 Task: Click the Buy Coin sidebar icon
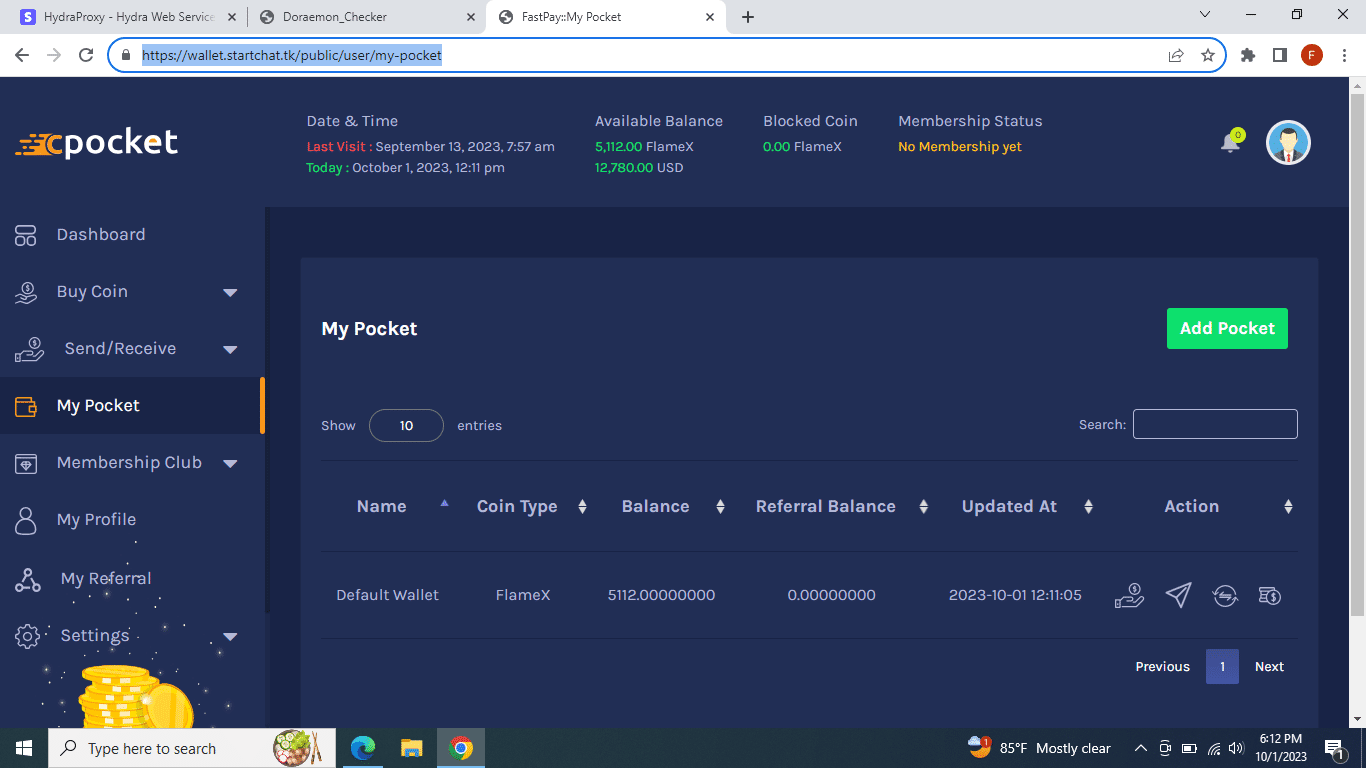click(26, 292)
